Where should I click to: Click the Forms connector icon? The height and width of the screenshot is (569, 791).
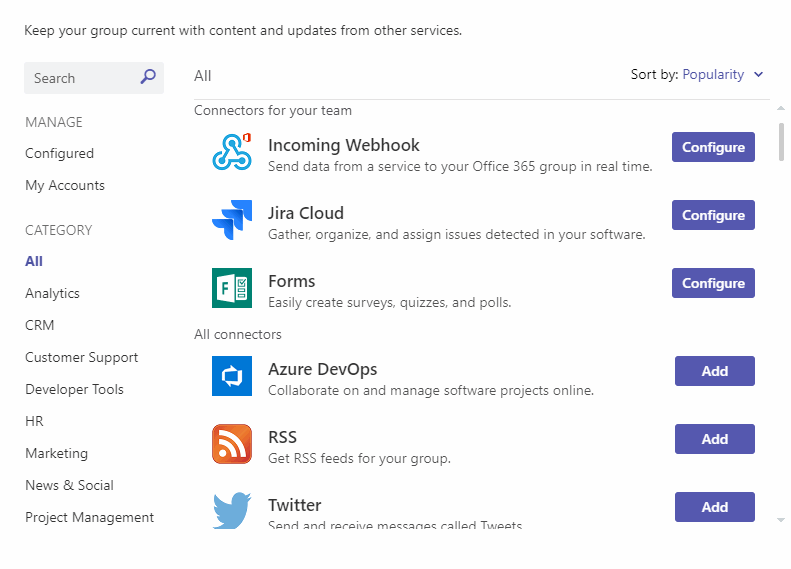tap(232, 288)
